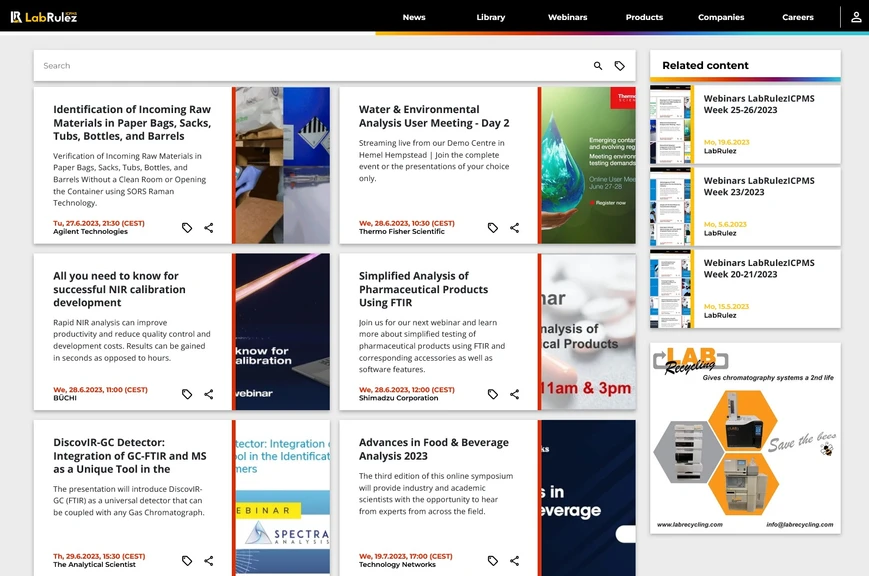
Task: Open the Companies menu
Action: pos(721,17)
